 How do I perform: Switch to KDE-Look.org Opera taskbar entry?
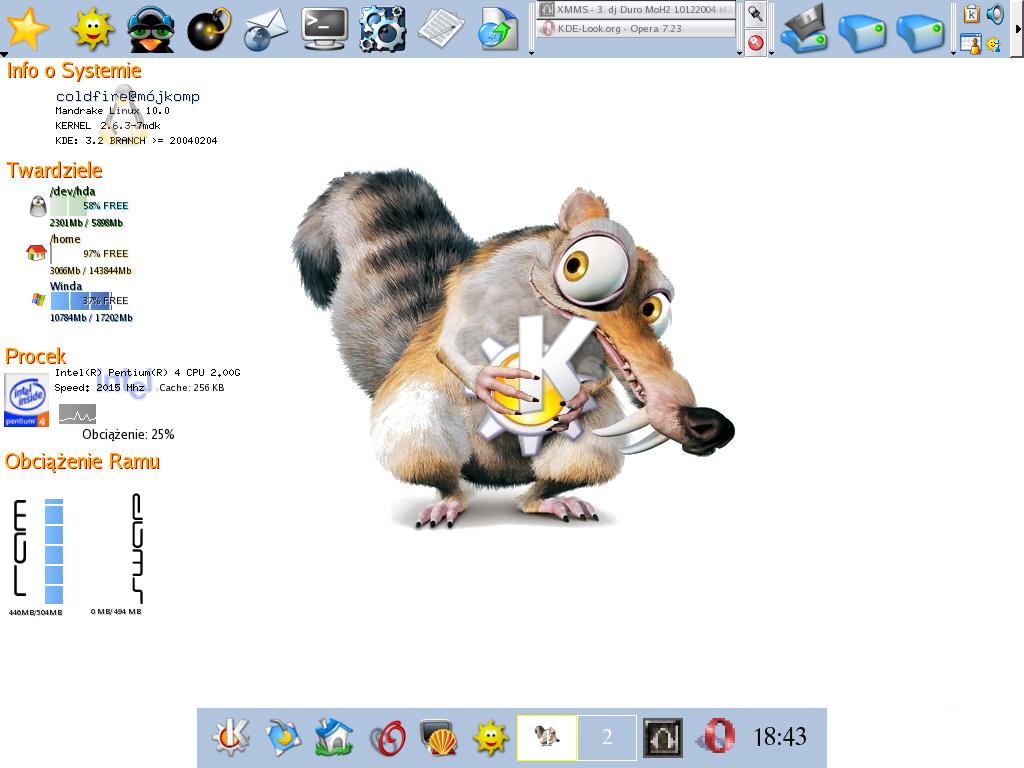coord(636,29)
